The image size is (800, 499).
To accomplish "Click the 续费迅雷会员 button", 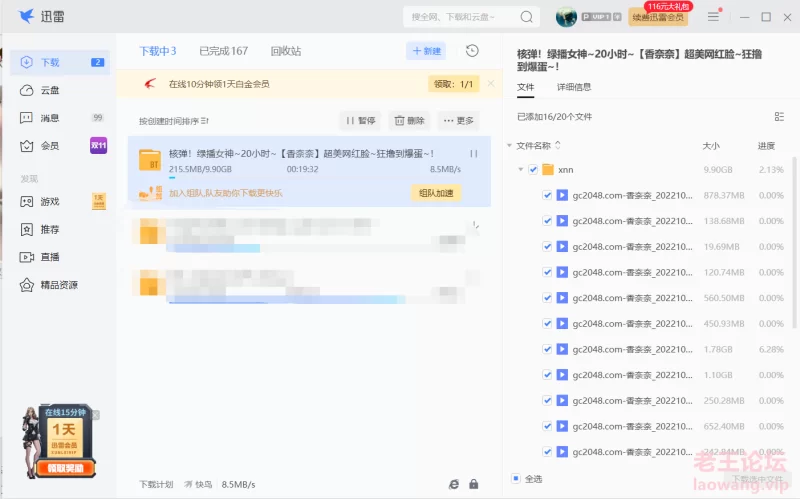I will click(x=658, y=17).
